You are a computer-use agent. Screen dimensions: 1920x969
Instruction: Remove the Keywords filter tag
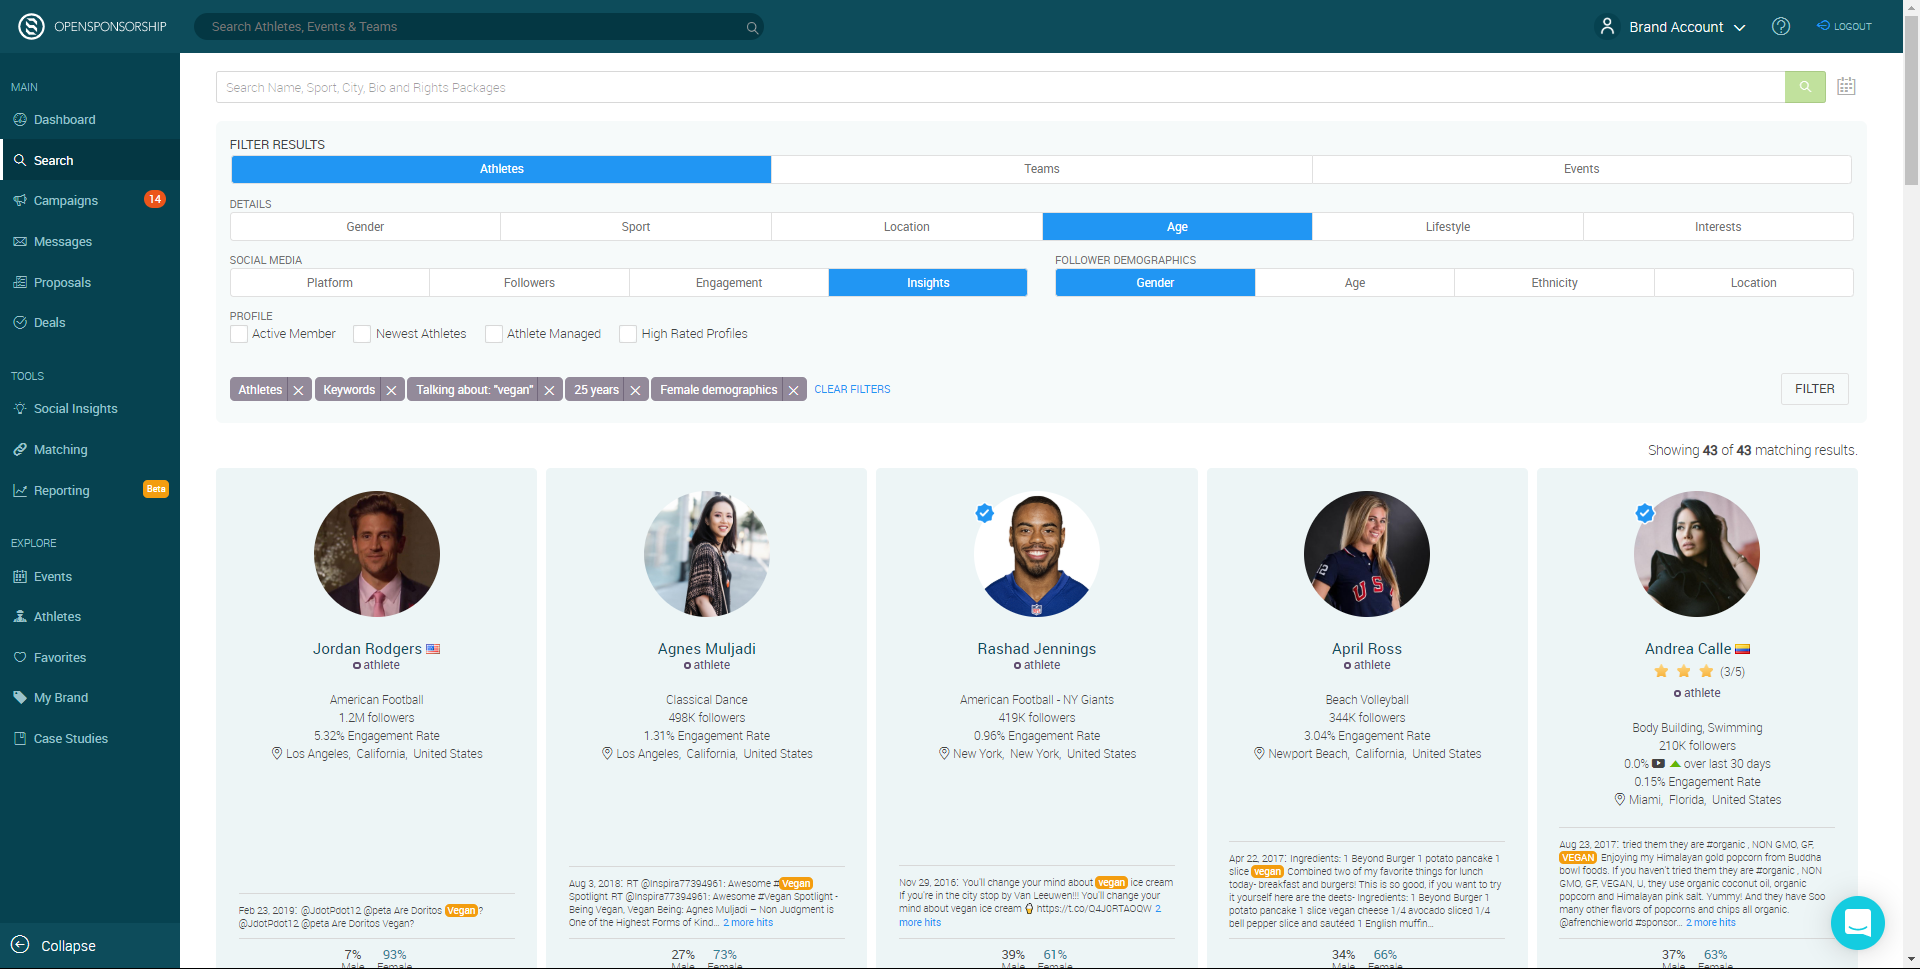click(x=392, y=390)
